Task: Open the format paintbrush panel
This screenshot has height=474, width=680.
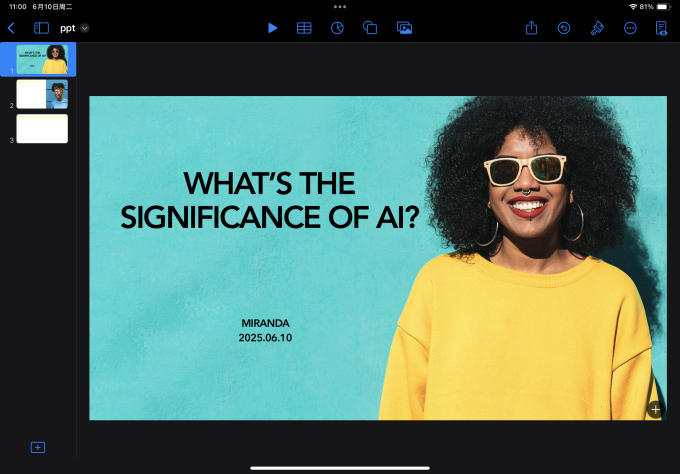Action: click(597, 28)
